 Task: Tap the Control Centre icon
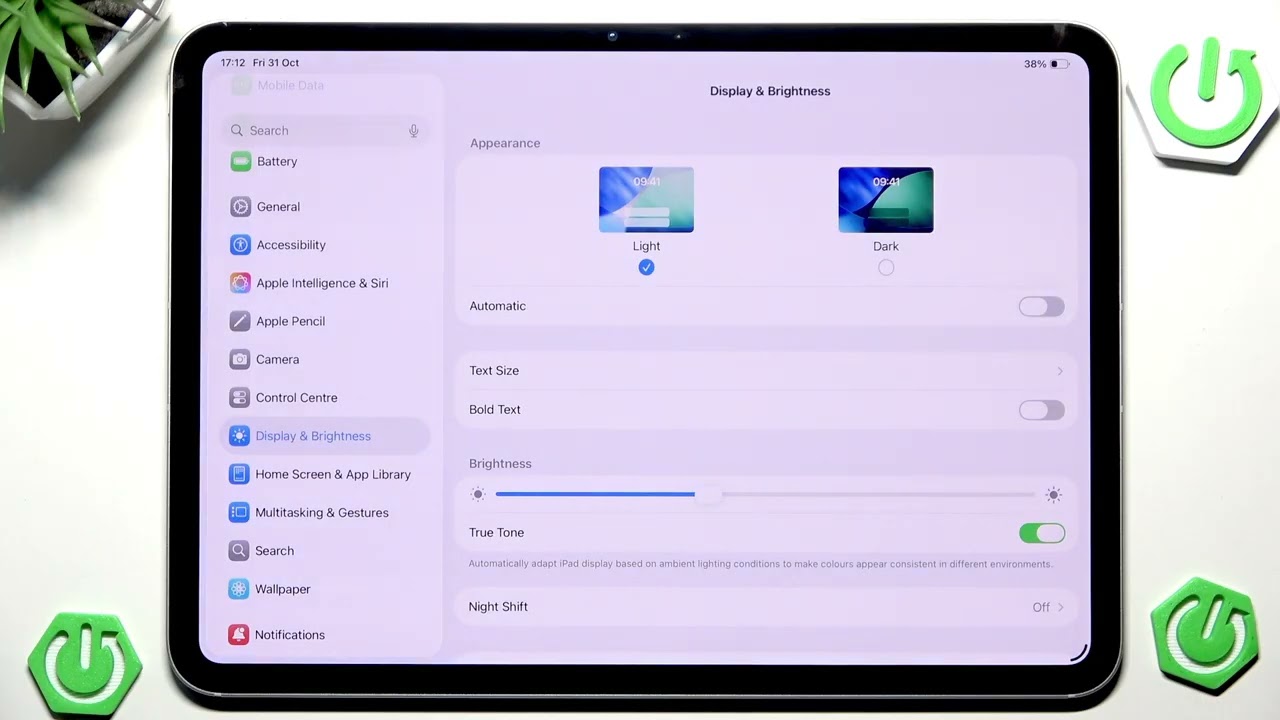pos(239,398)
